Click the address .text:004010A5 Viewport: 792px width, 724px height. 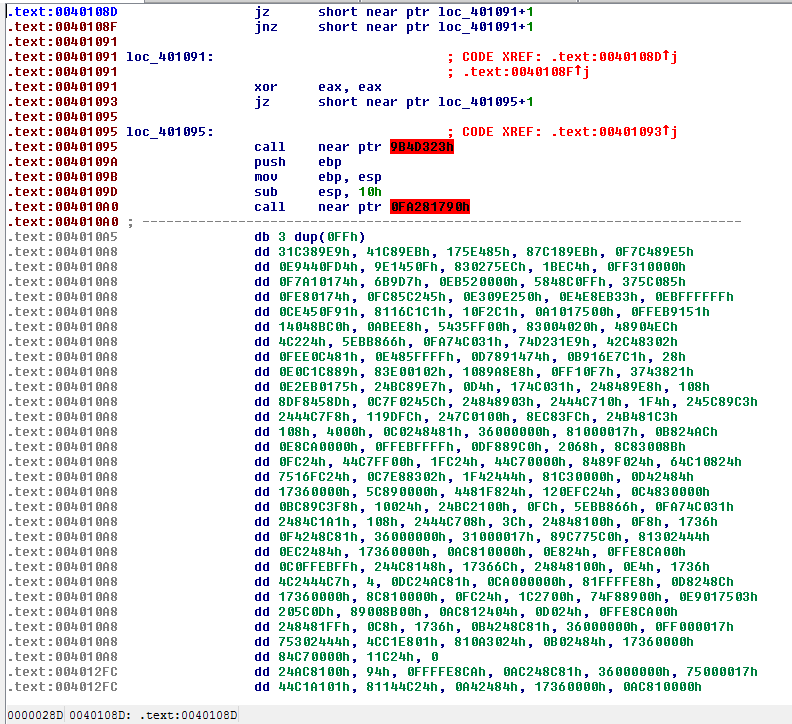[x=62, y=237]
